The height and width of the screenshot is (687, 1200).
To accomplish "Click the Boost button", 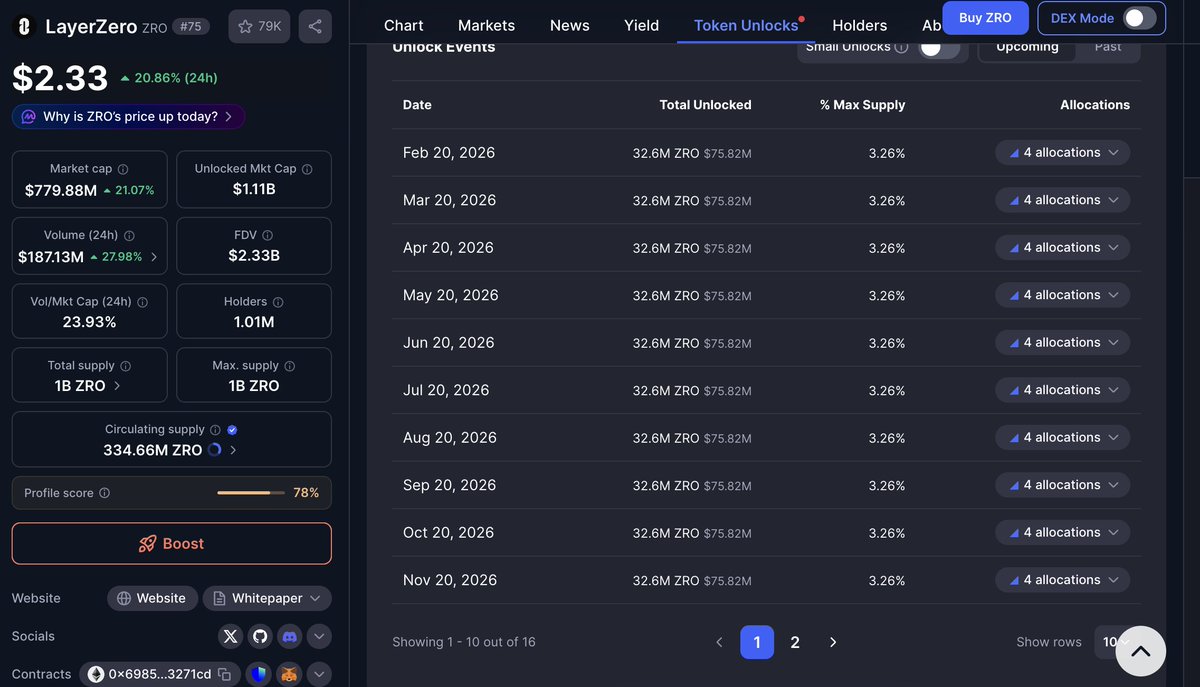I will (x=171, y=544).
